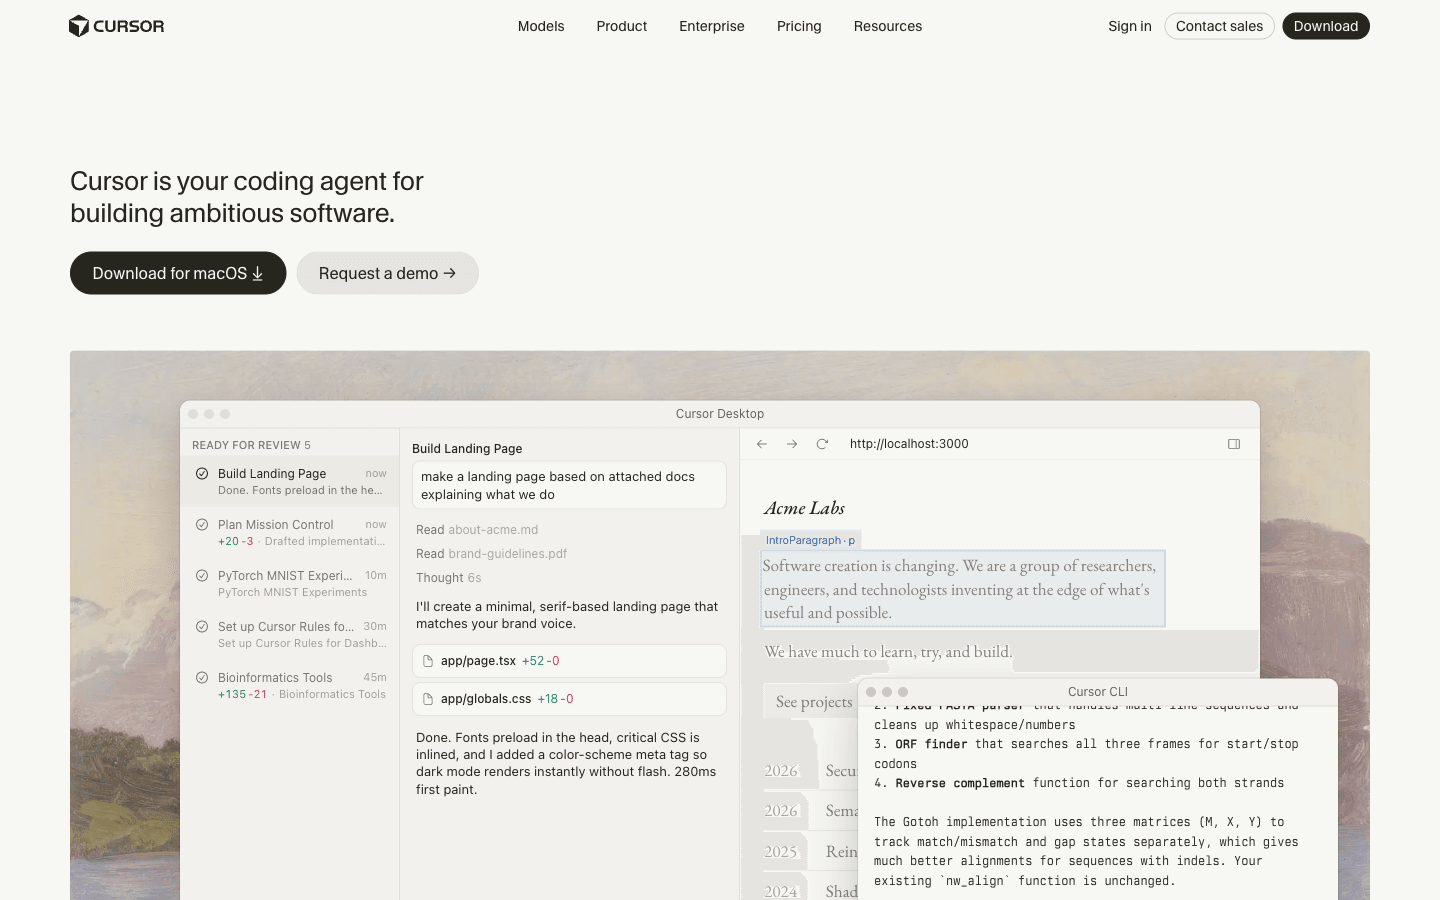The image size is (1440, 900).
Task: Click check icon beside PyTorch MNIST Experi...
Action: click(x=202, y=576)
